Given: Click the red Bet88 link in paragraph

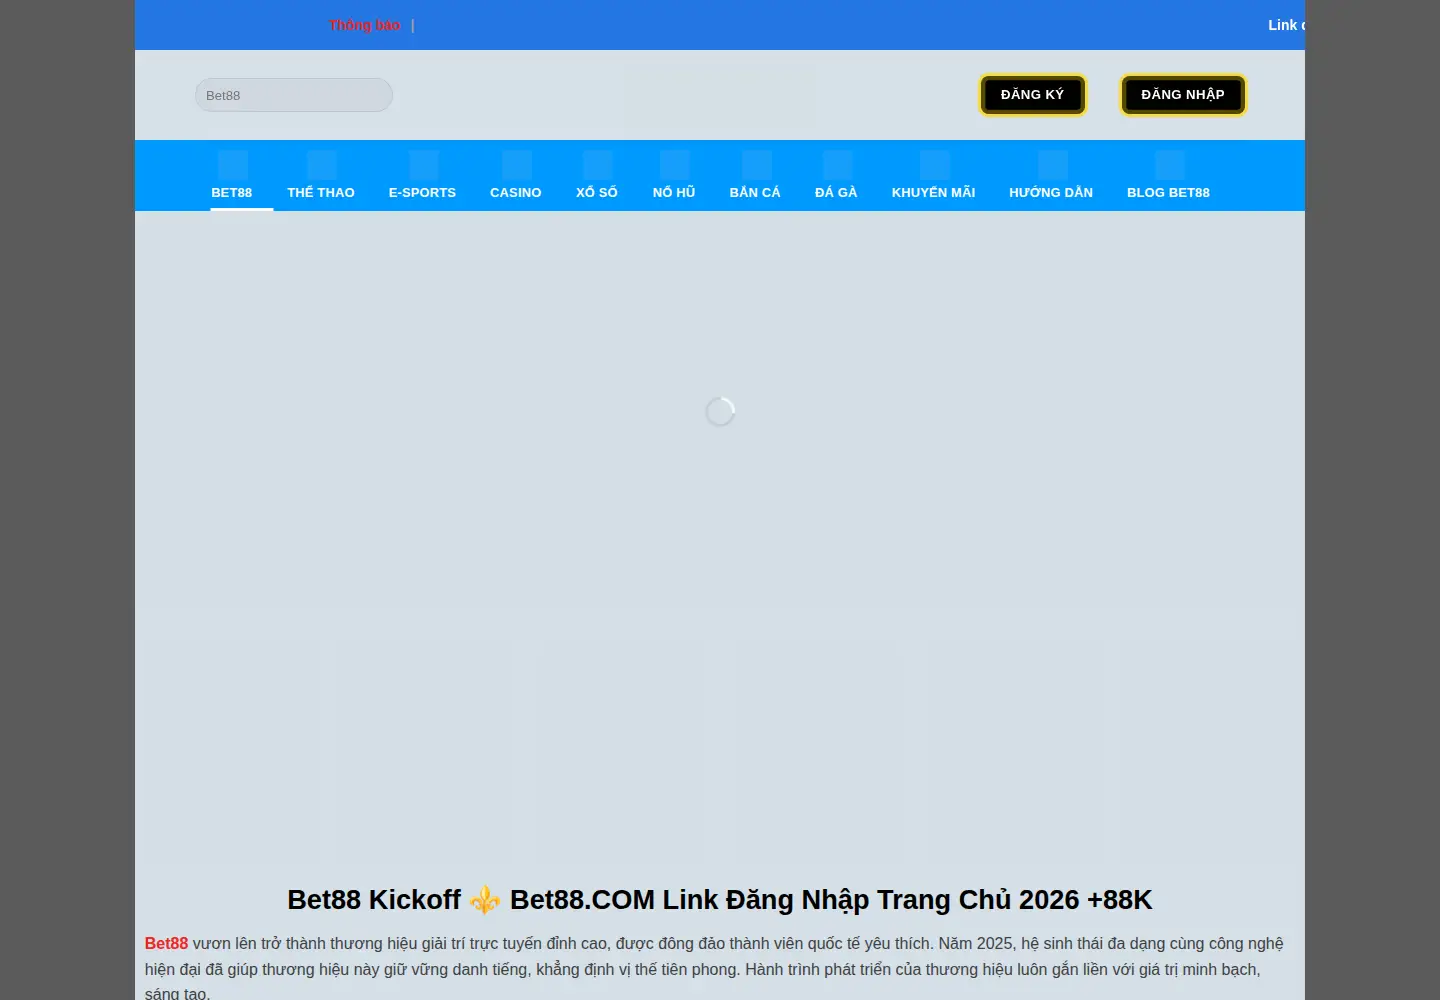Looking at the screenshot, I should pos(166,943).
